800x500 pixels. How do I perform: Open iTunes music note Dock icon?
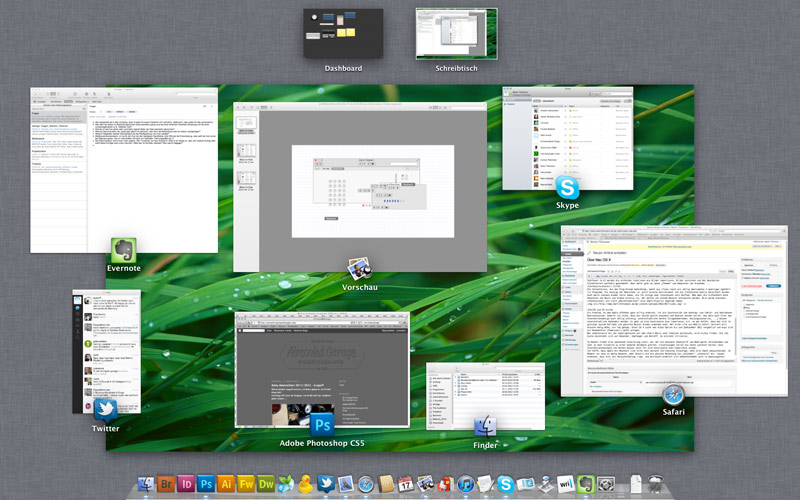click(466, 484)
